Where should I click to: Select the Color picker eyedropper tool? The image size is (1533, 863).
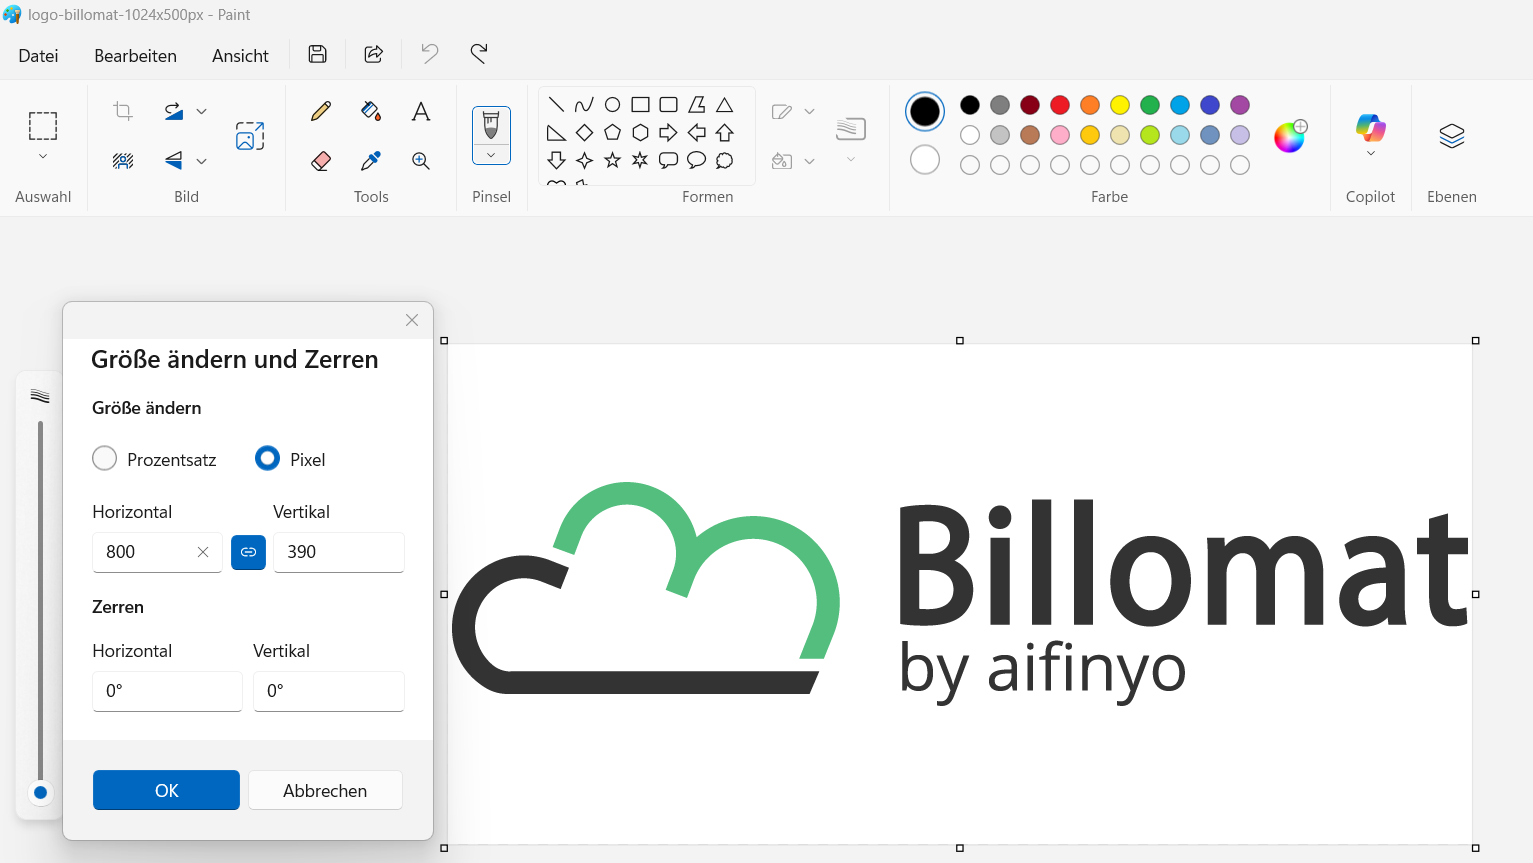tap(371, 160)
